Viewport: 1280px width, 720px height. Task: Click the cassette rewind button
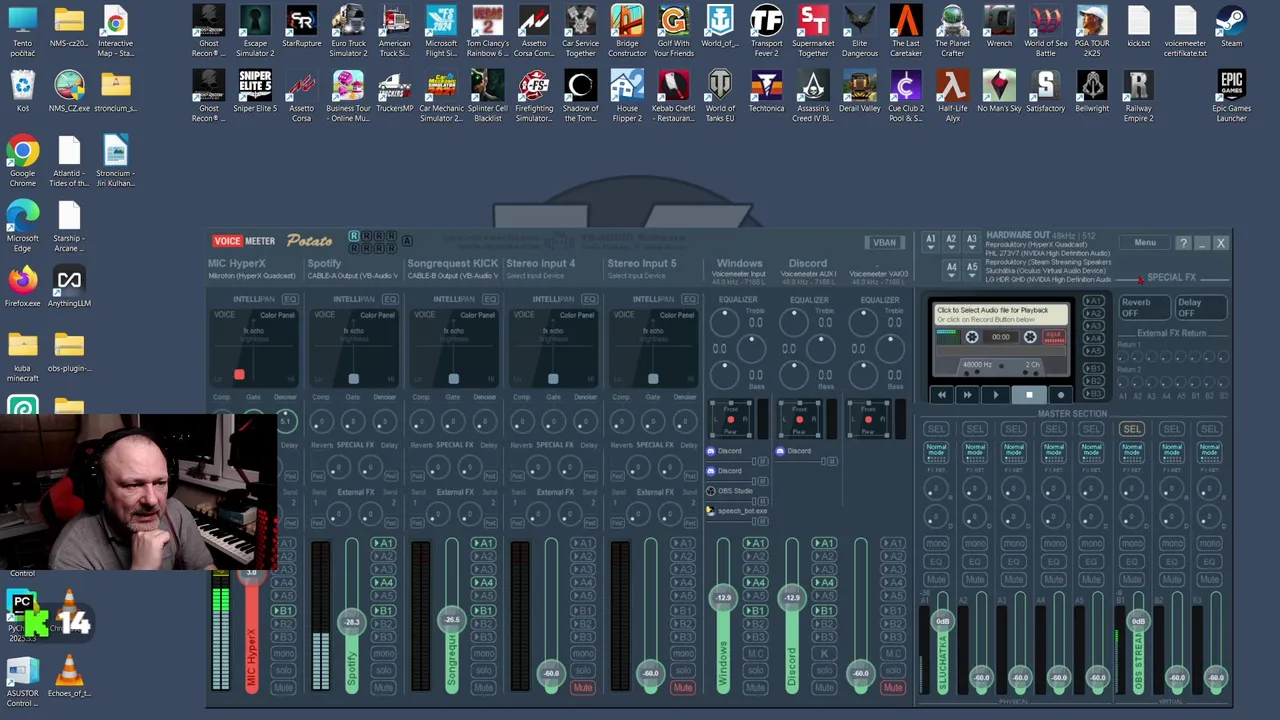[x=941, y=395]
